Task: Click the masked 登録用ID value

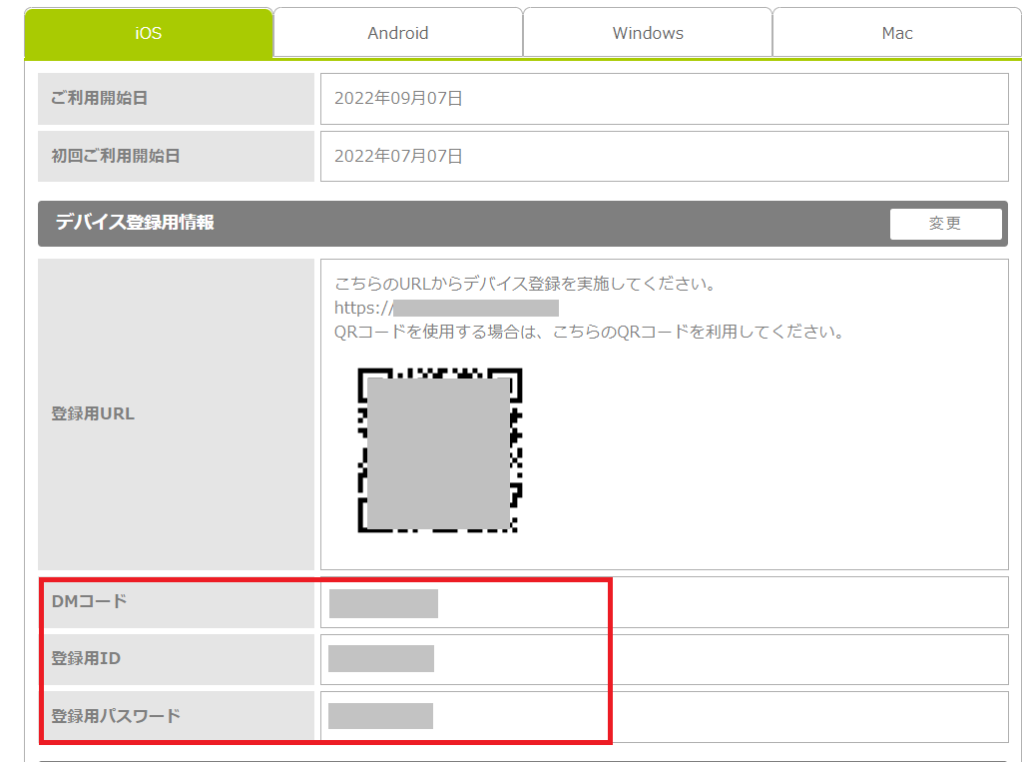Action: click(x=381, y=658)
